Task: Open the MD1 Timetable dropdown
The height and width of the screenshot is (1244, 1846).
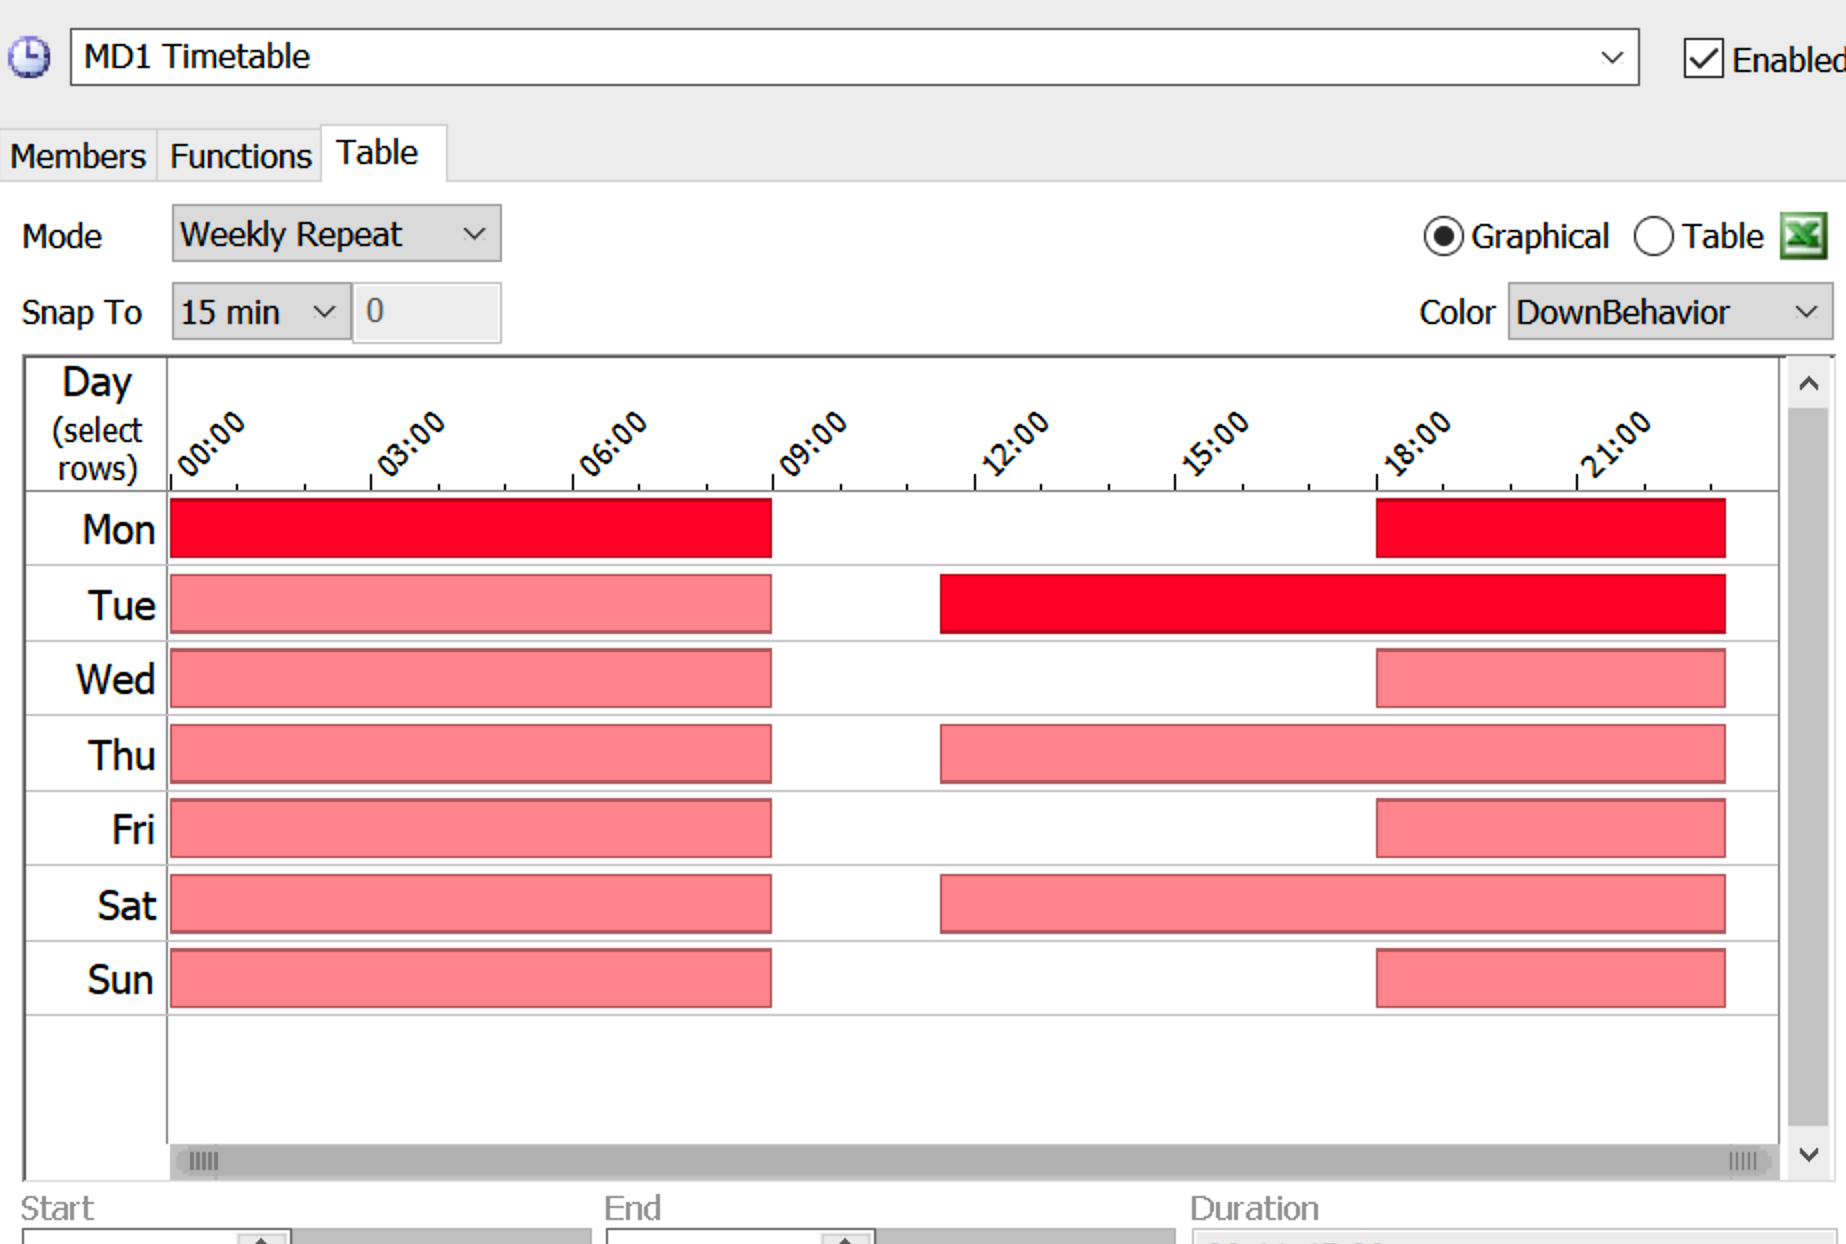Action: pyautogui.click(x=1611, y=58)
